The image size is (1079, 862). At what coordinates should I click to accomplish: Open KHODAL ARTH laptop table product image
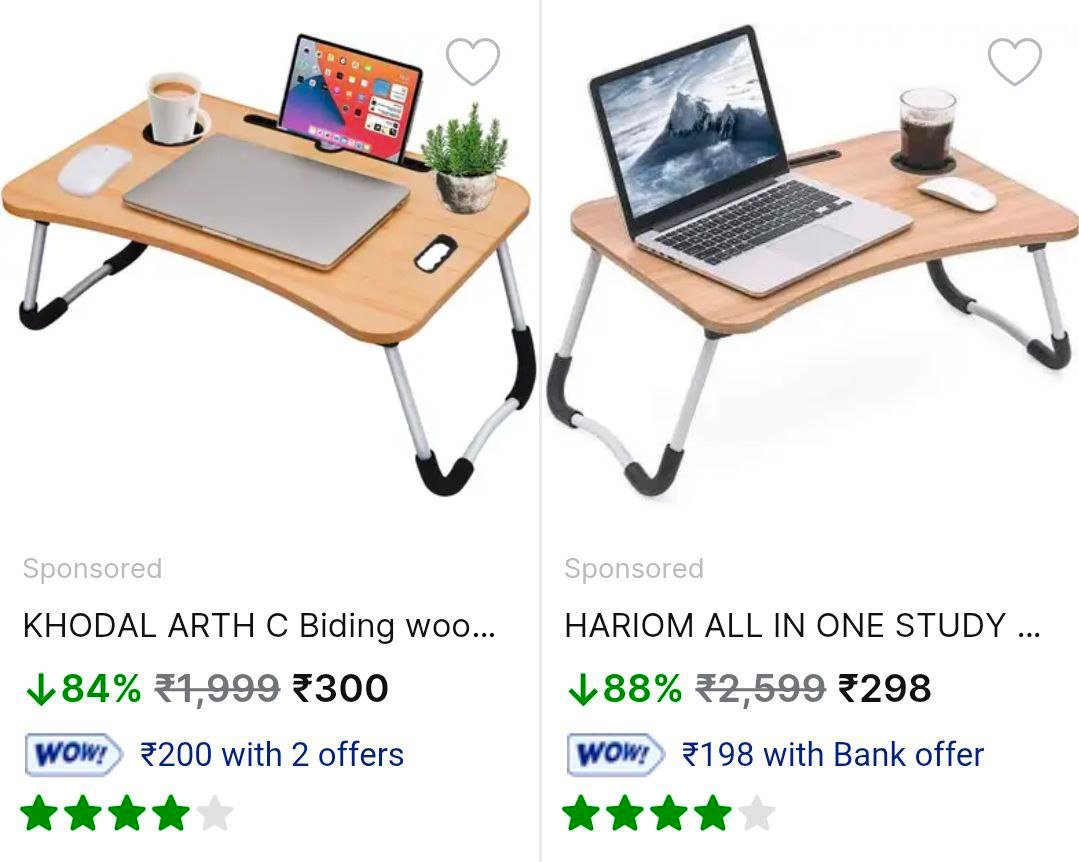[268, 265]
